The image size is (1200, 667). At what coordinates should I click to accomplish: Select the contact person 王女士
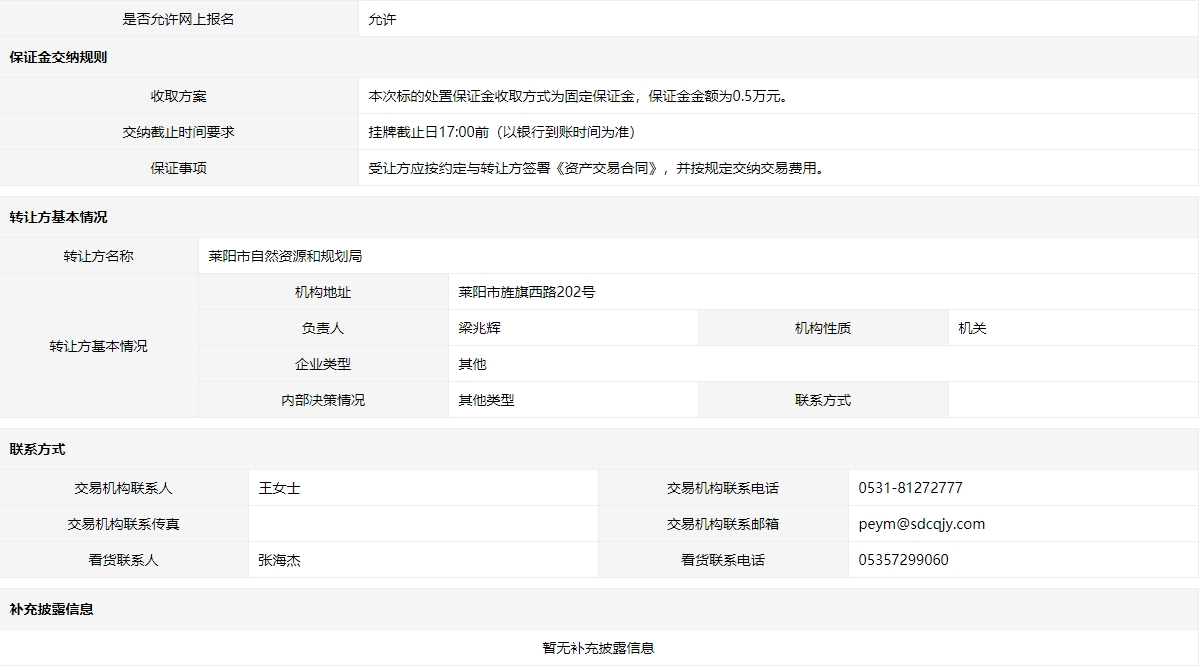click(x=279, y=488)
